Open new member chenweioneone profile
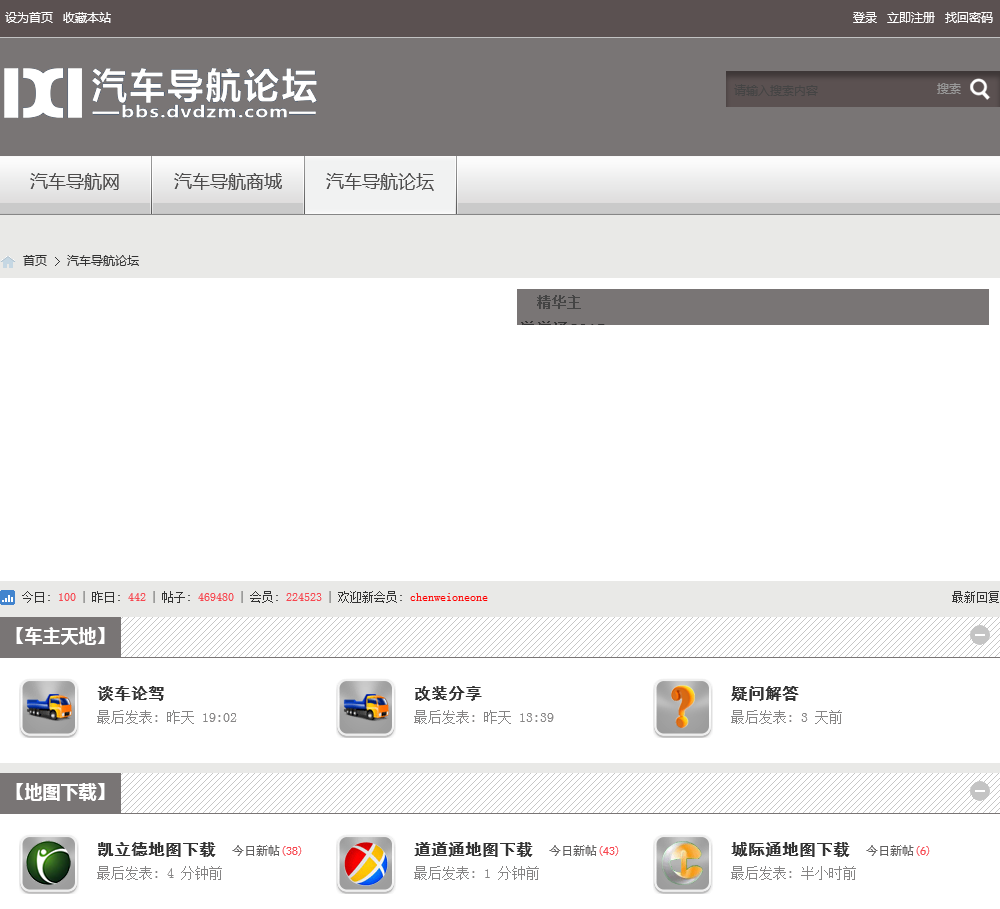This screenshot has width=1000, height=909. tap(449, 598)
